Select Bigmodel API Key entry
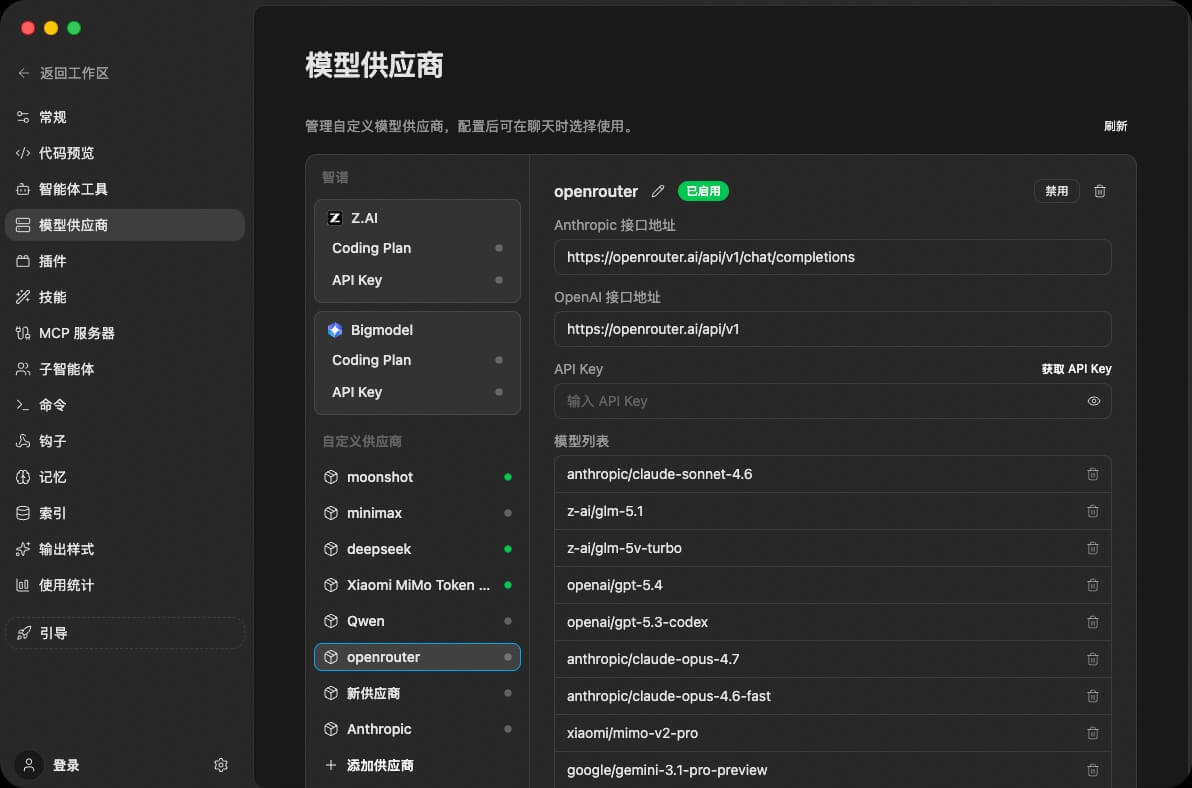Image resolution: width=1192 pixels, height=788 pixels. pos(417,392)
